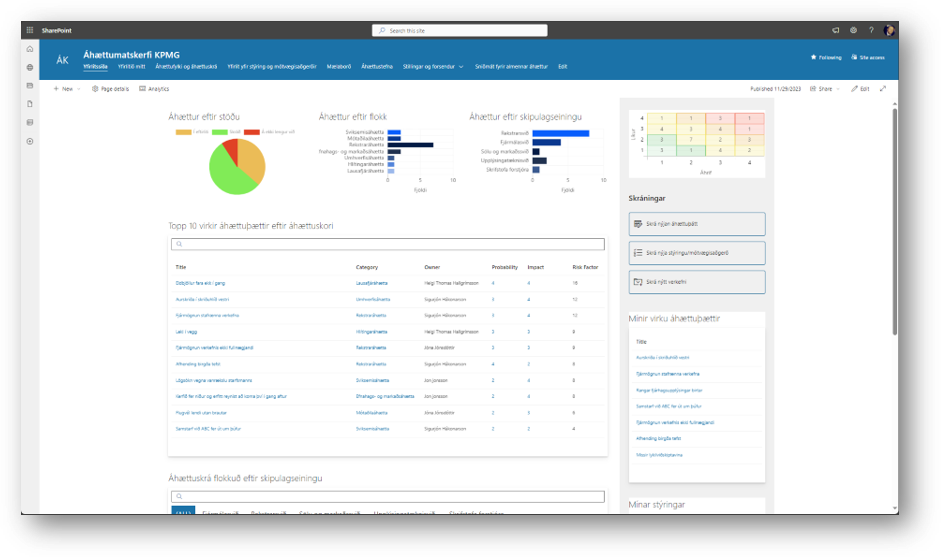
Task: Click the Skrá nýjan áhættuþátt button
Action: coord(697,224)
